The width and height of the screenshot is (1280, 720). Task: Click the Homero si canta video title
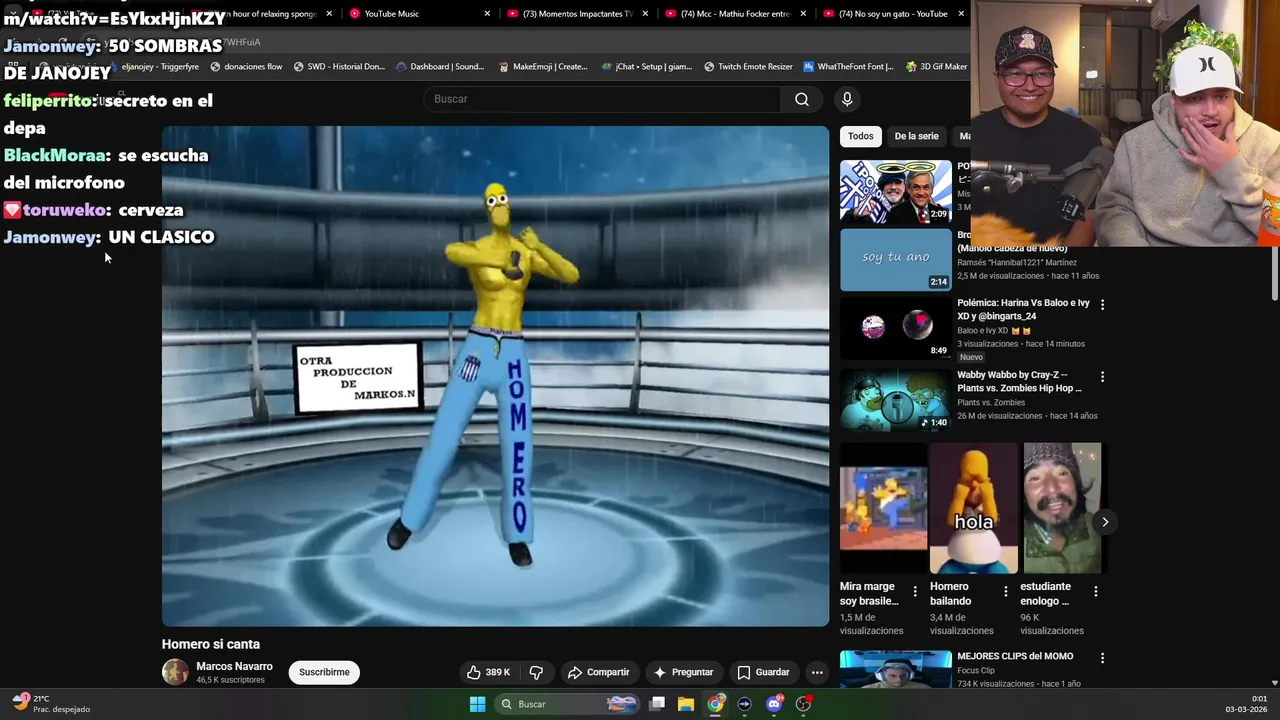211,644
